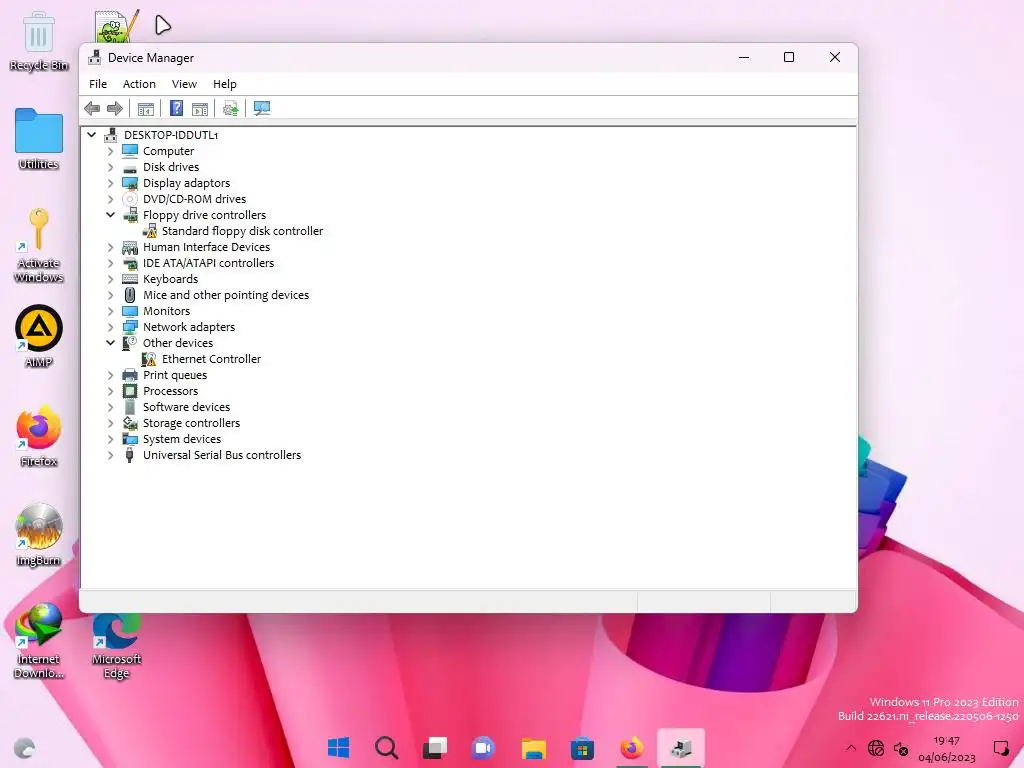Collapse the Floppy drive controllers category
1024x768 pixels.
tap(110, 215)
